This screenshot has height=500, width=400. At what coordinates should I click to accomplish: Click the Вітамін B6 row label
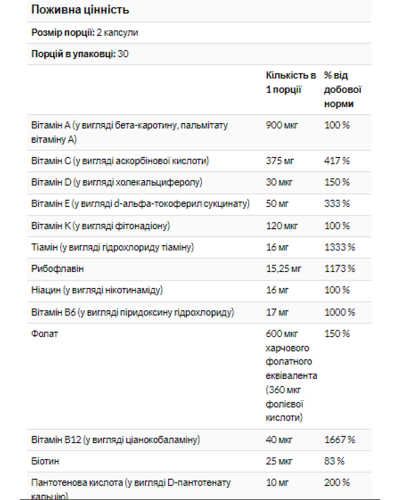(133, 312)
